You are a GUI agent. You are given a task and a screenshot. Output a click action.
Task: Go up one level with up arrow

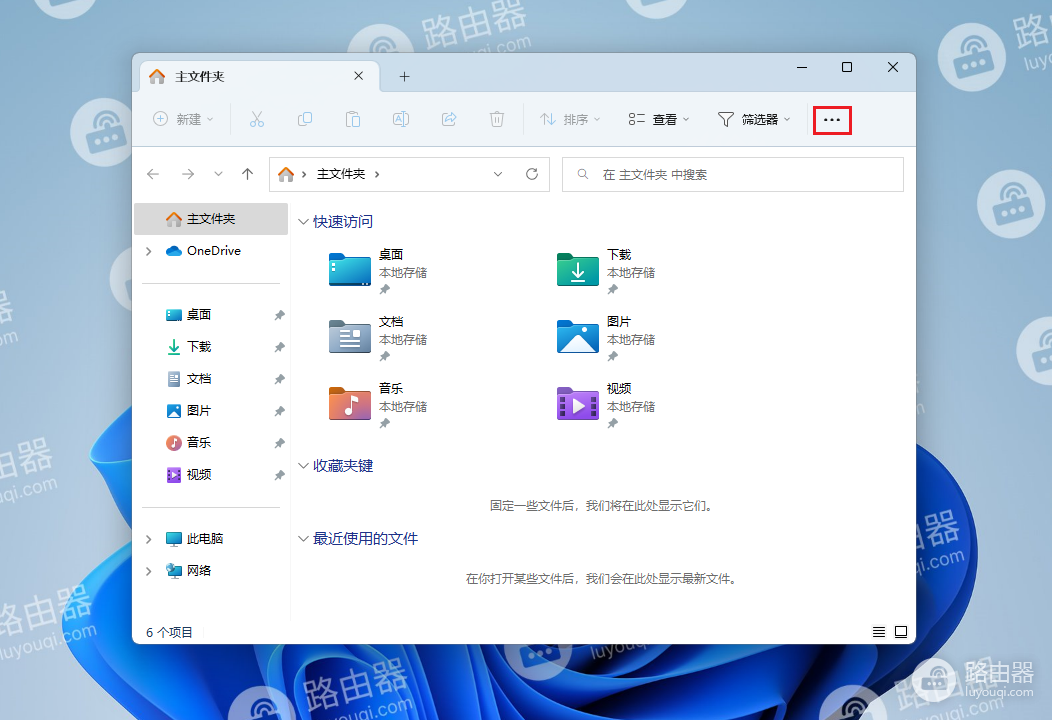click(x=248, y=174)
